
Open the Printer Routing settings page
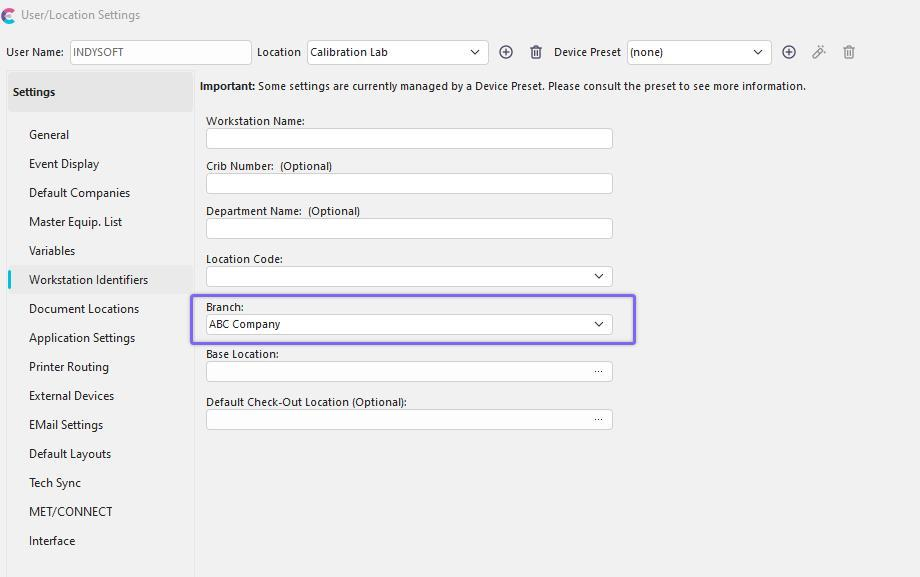(x=69, y=367)
